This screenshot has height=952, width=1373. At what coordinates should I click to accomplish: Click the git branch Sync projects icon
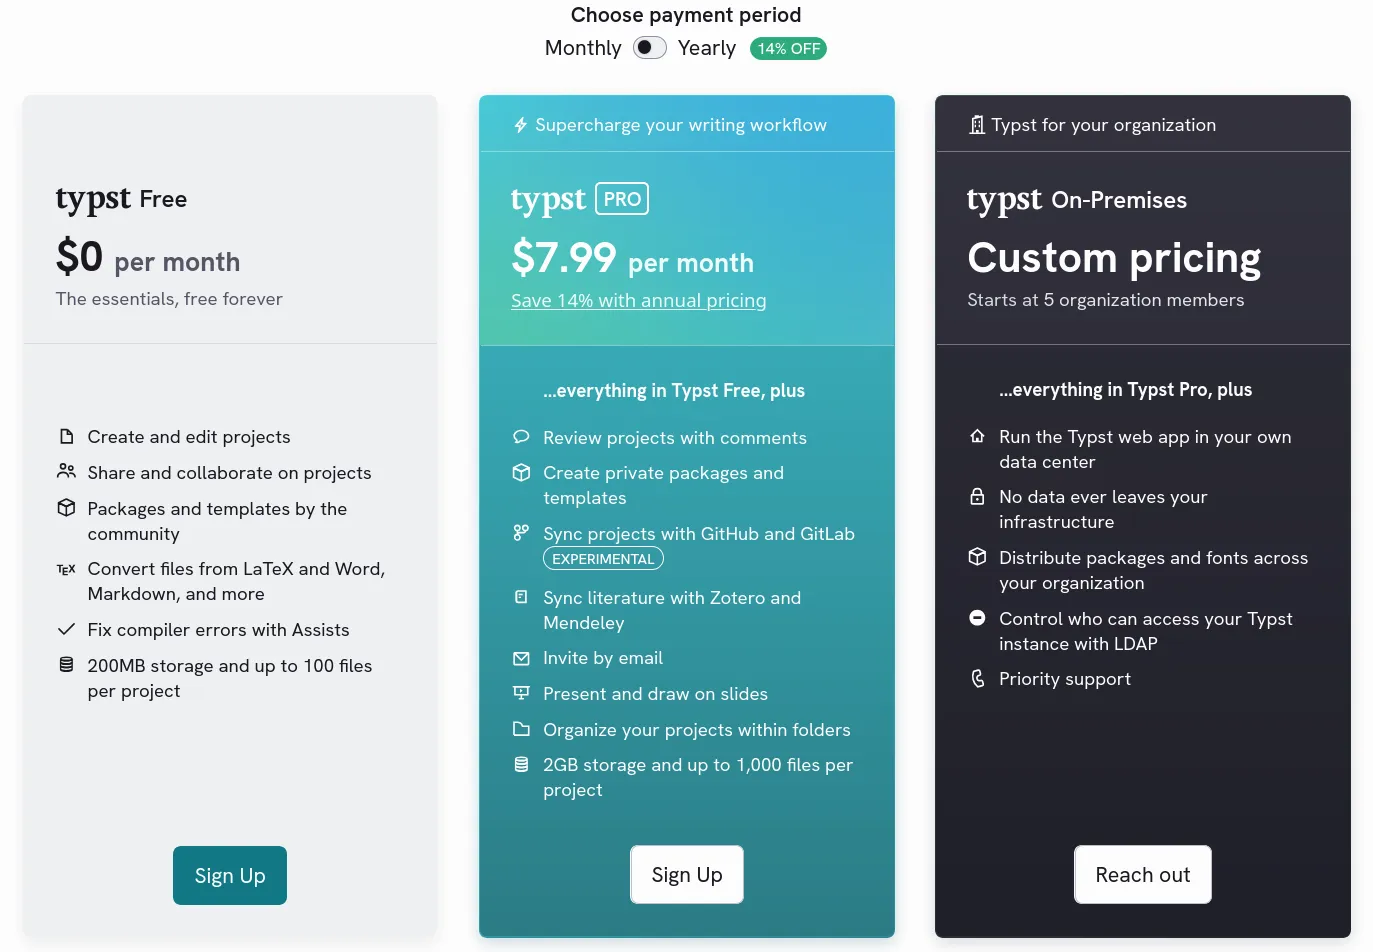[521, 532]
